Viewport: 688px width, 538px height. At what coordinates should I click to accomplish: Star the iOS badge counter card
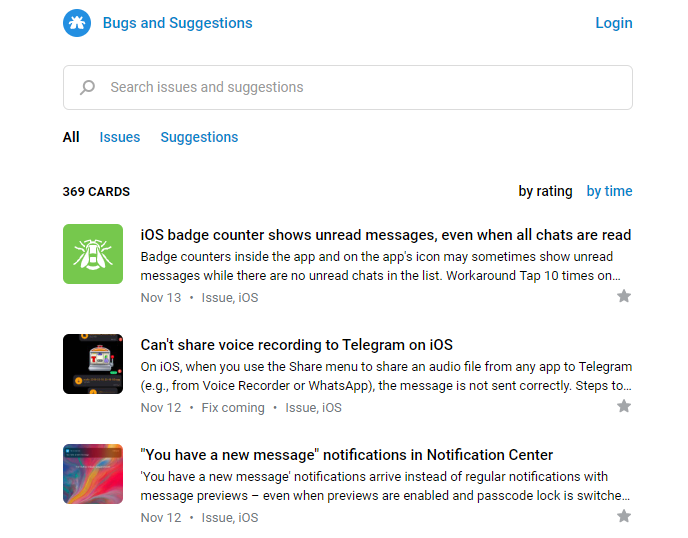624,297
